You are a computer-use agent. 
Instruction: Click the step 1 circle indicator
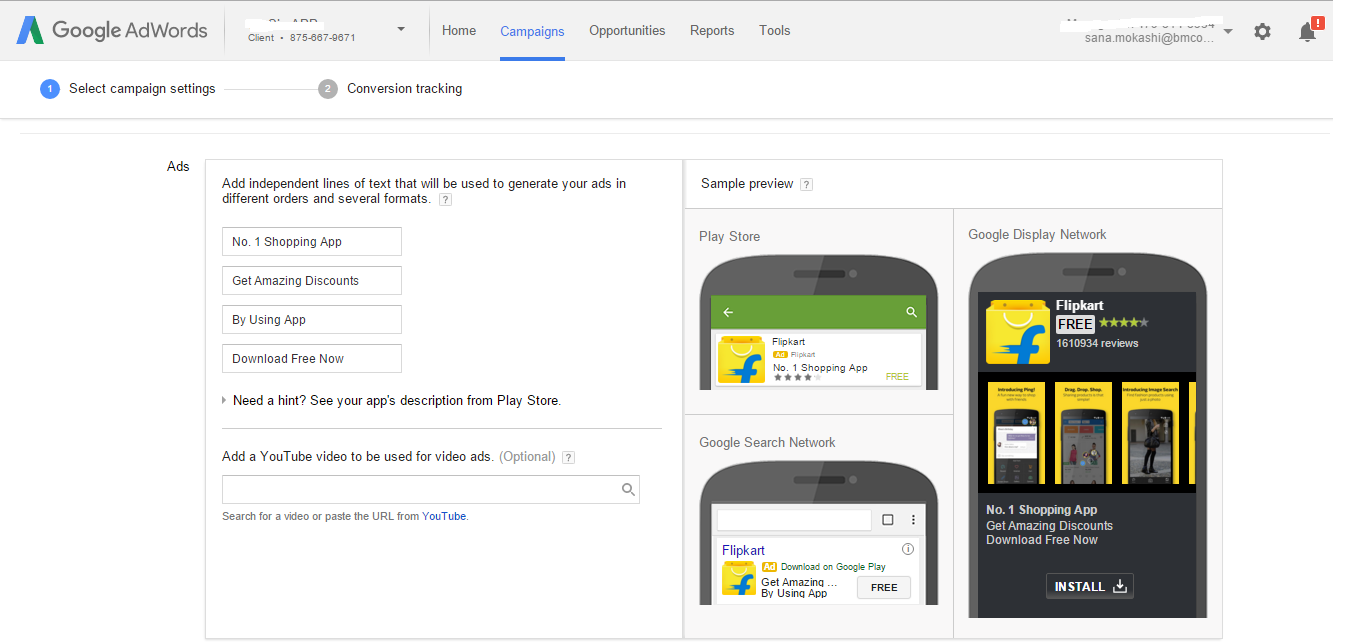50,89
